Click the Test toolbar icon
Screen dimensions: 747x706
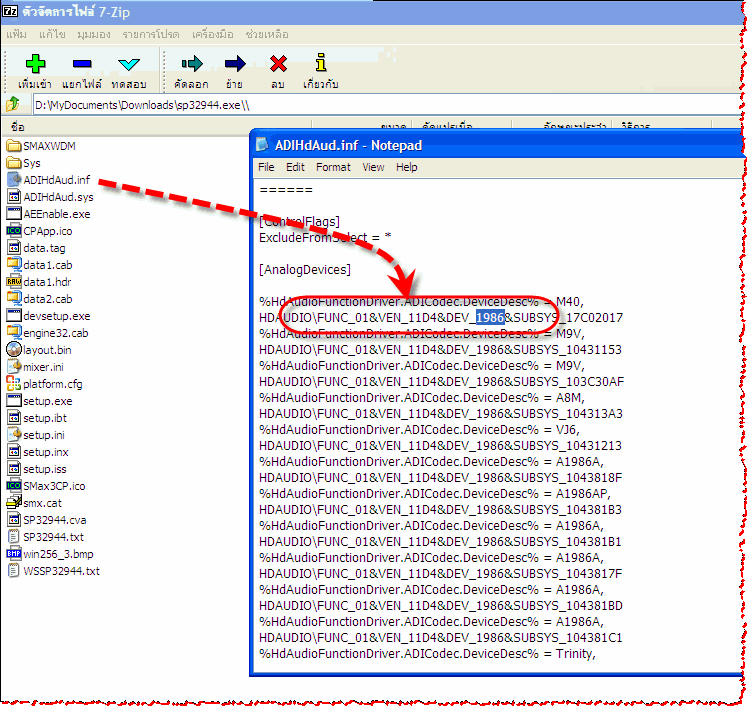[x=128, y=66]
